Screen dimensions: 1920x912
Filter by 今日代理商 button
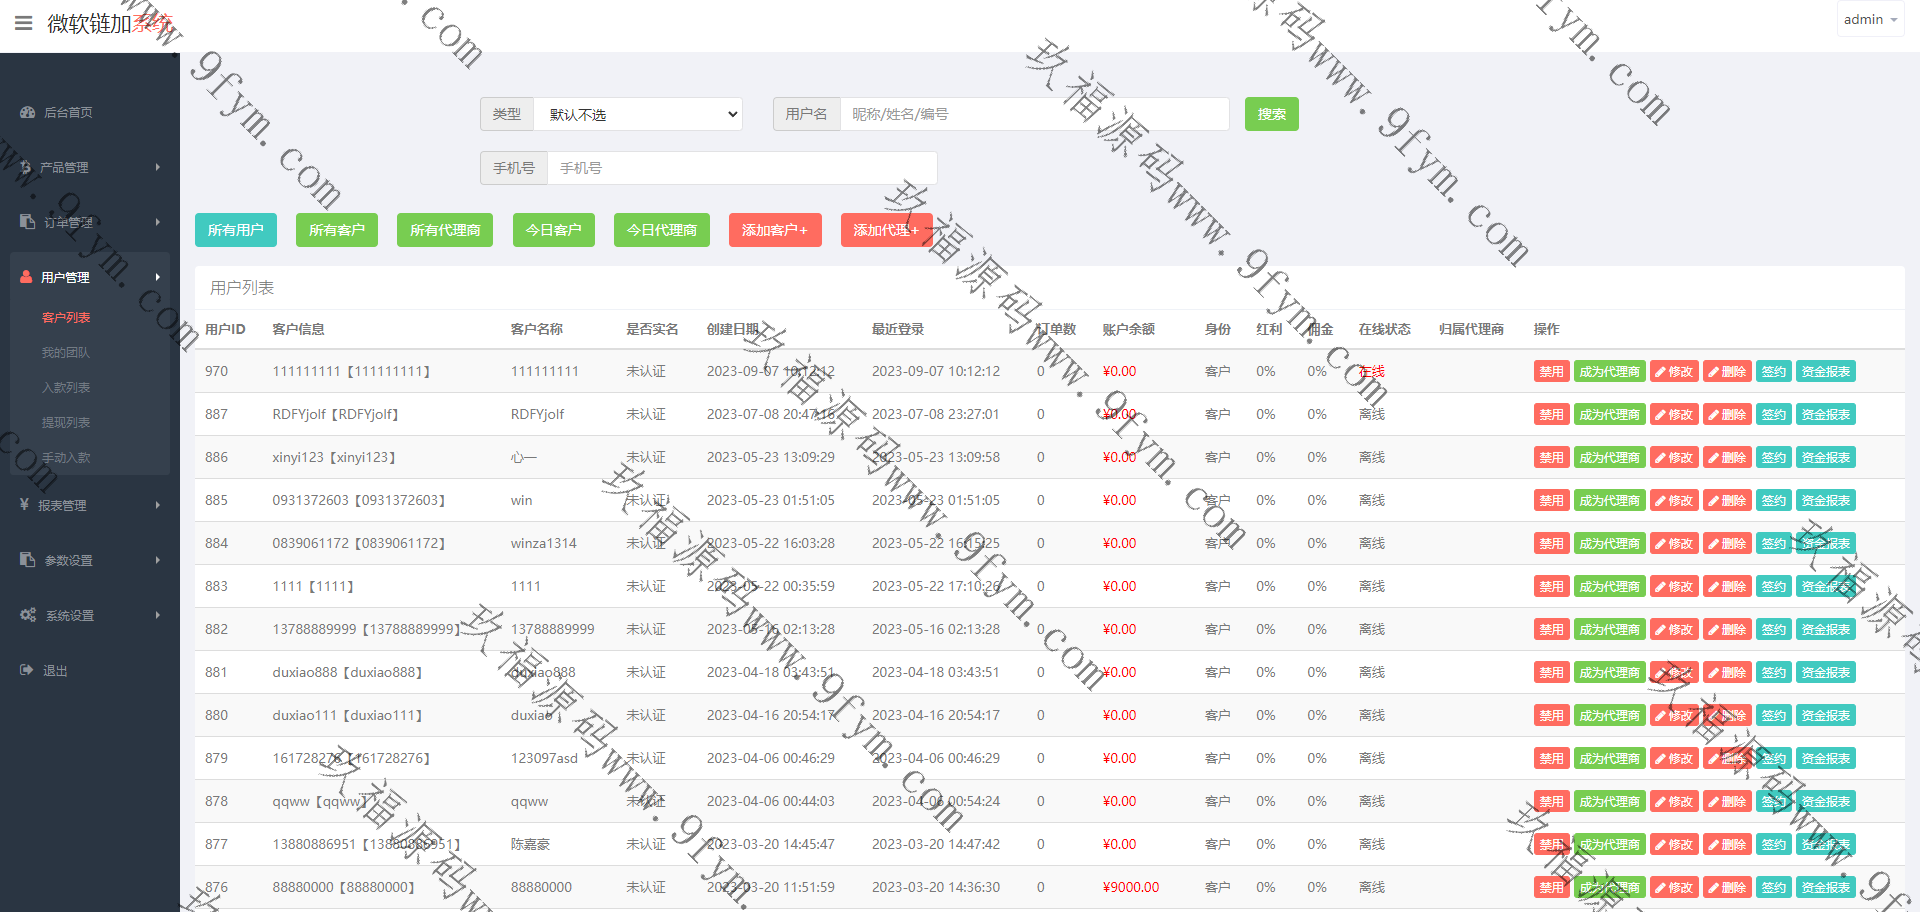[661, 230]
